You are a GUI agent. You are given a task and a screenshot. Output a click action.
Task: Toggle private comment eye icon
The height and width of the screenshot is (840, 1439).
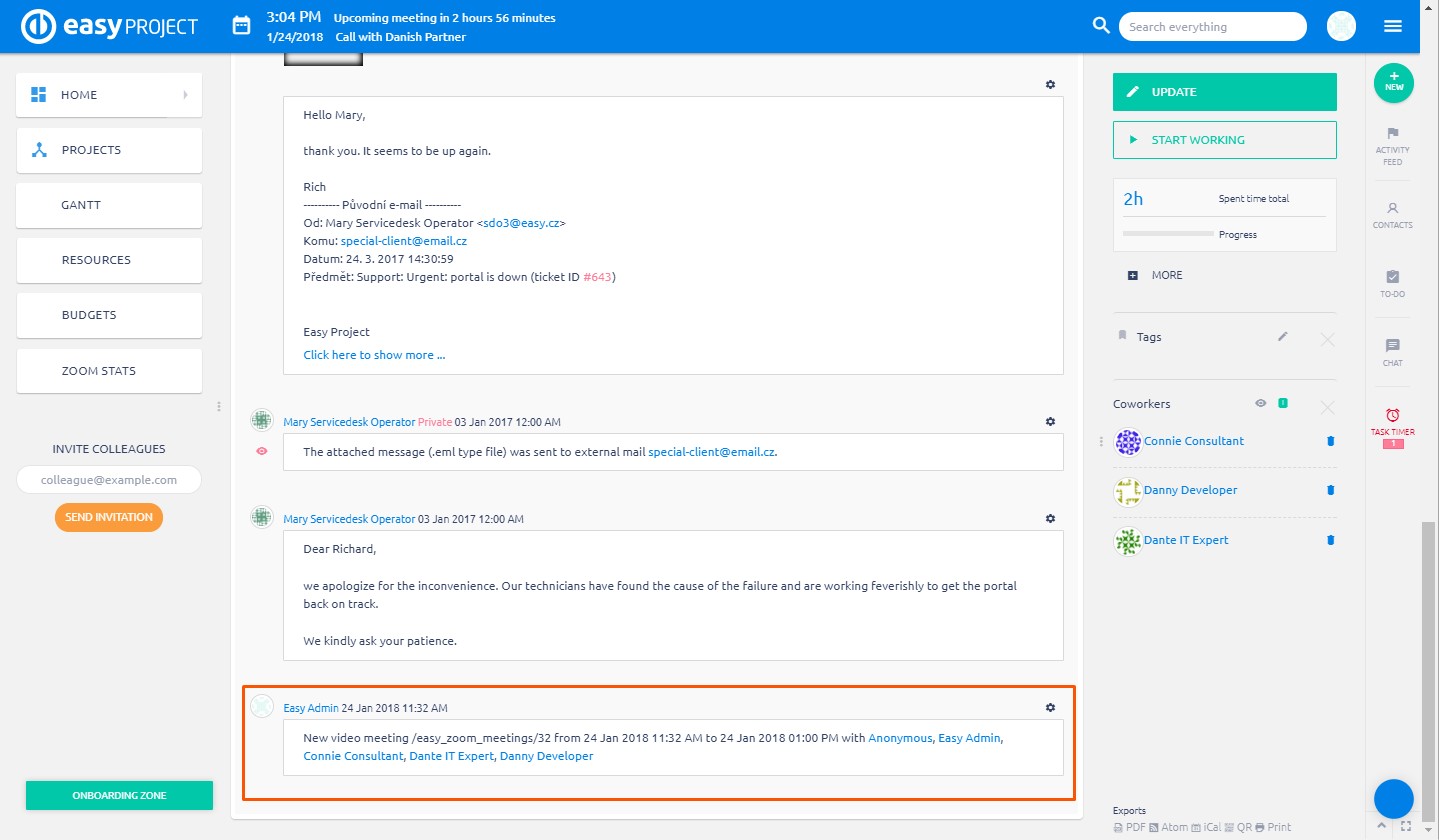click(262, 452)
